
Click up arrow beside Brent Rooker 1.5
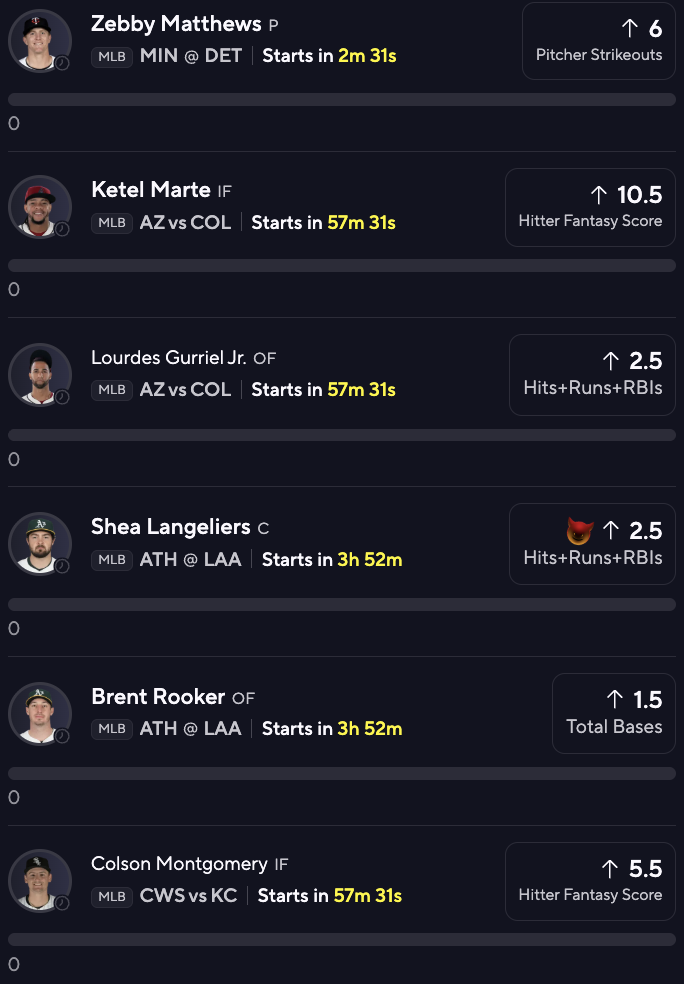pyautogui.click(x=615, y=699)
